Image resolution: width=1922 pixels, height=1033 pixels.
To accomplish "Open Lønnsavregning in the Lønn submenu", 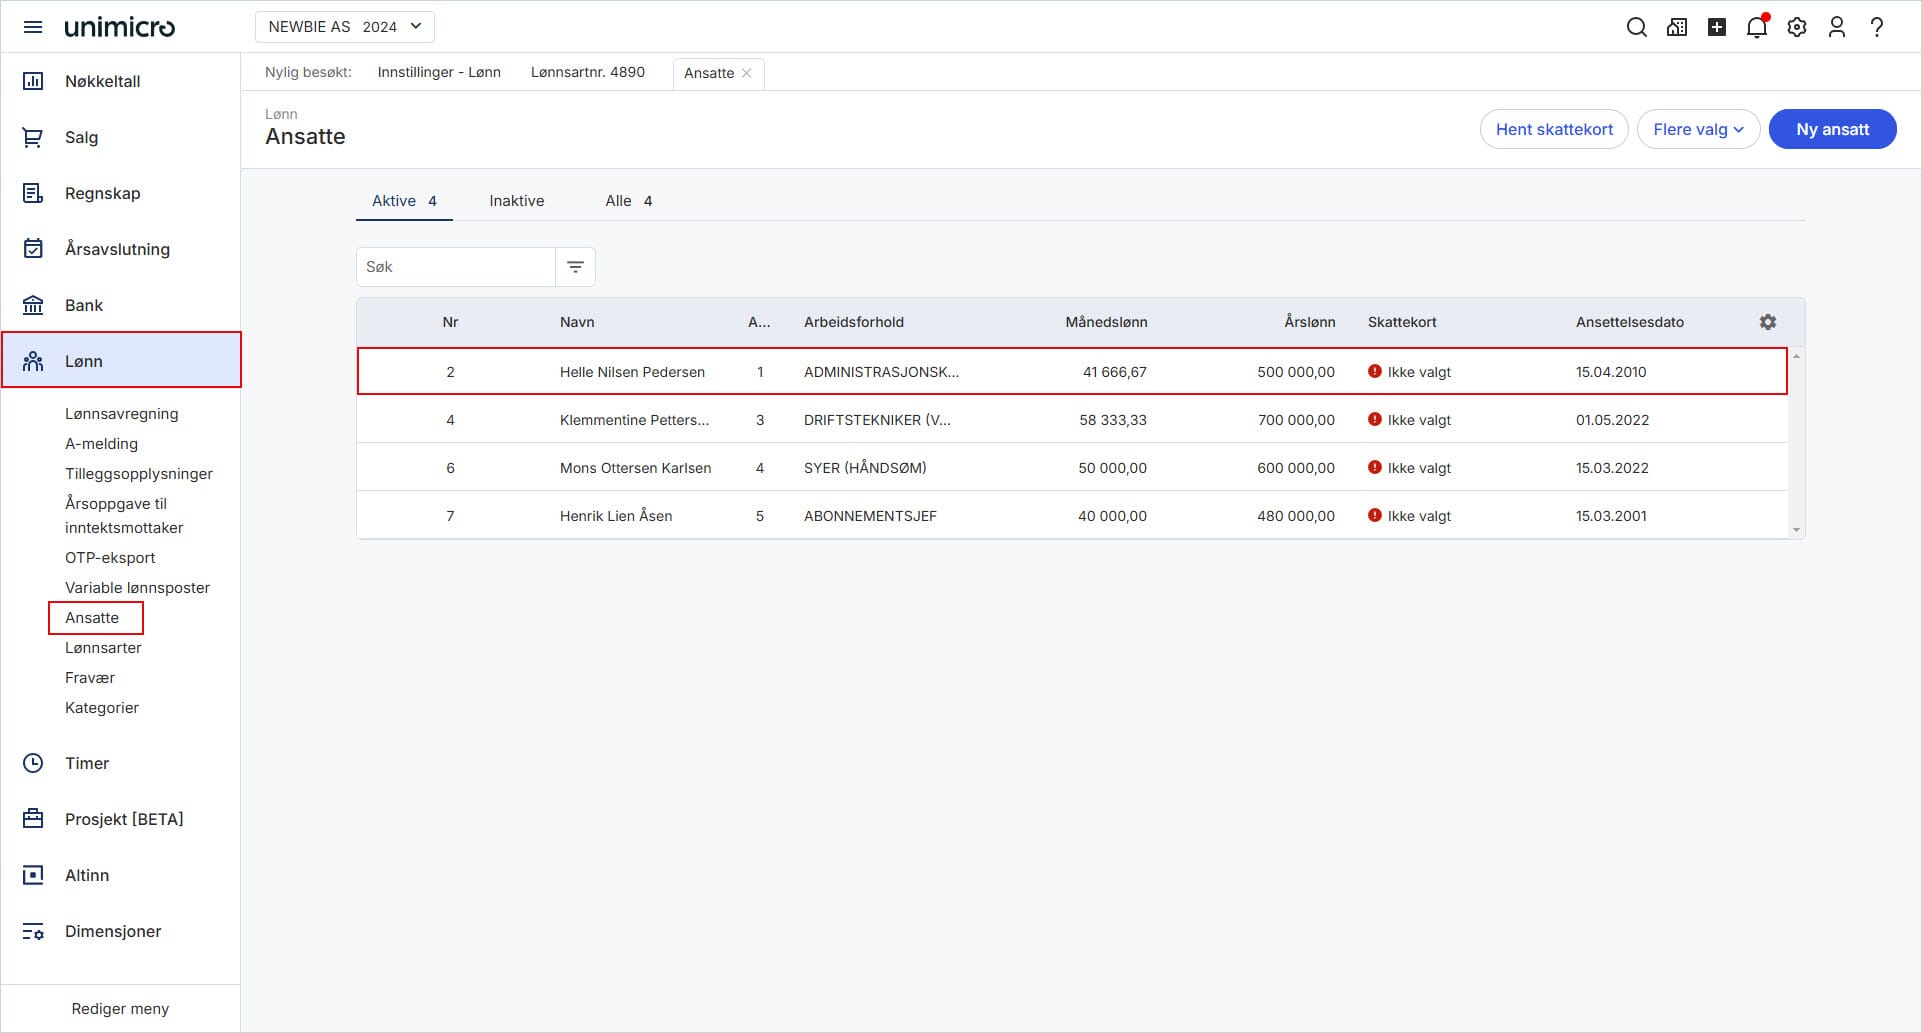I will click(122, 414).
